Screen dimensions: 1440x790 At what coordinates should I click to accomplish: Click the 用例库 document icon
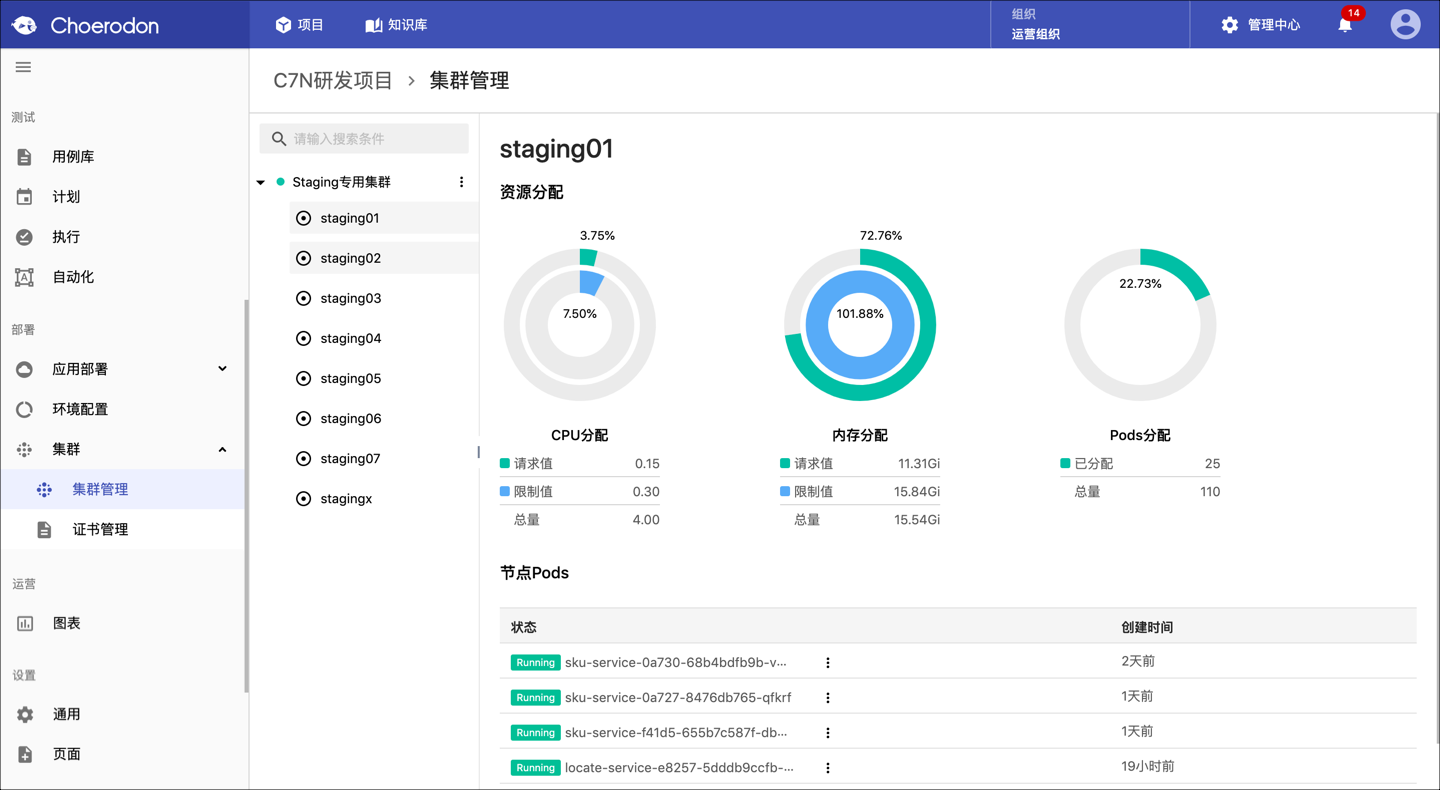click(x=25, y=157)
